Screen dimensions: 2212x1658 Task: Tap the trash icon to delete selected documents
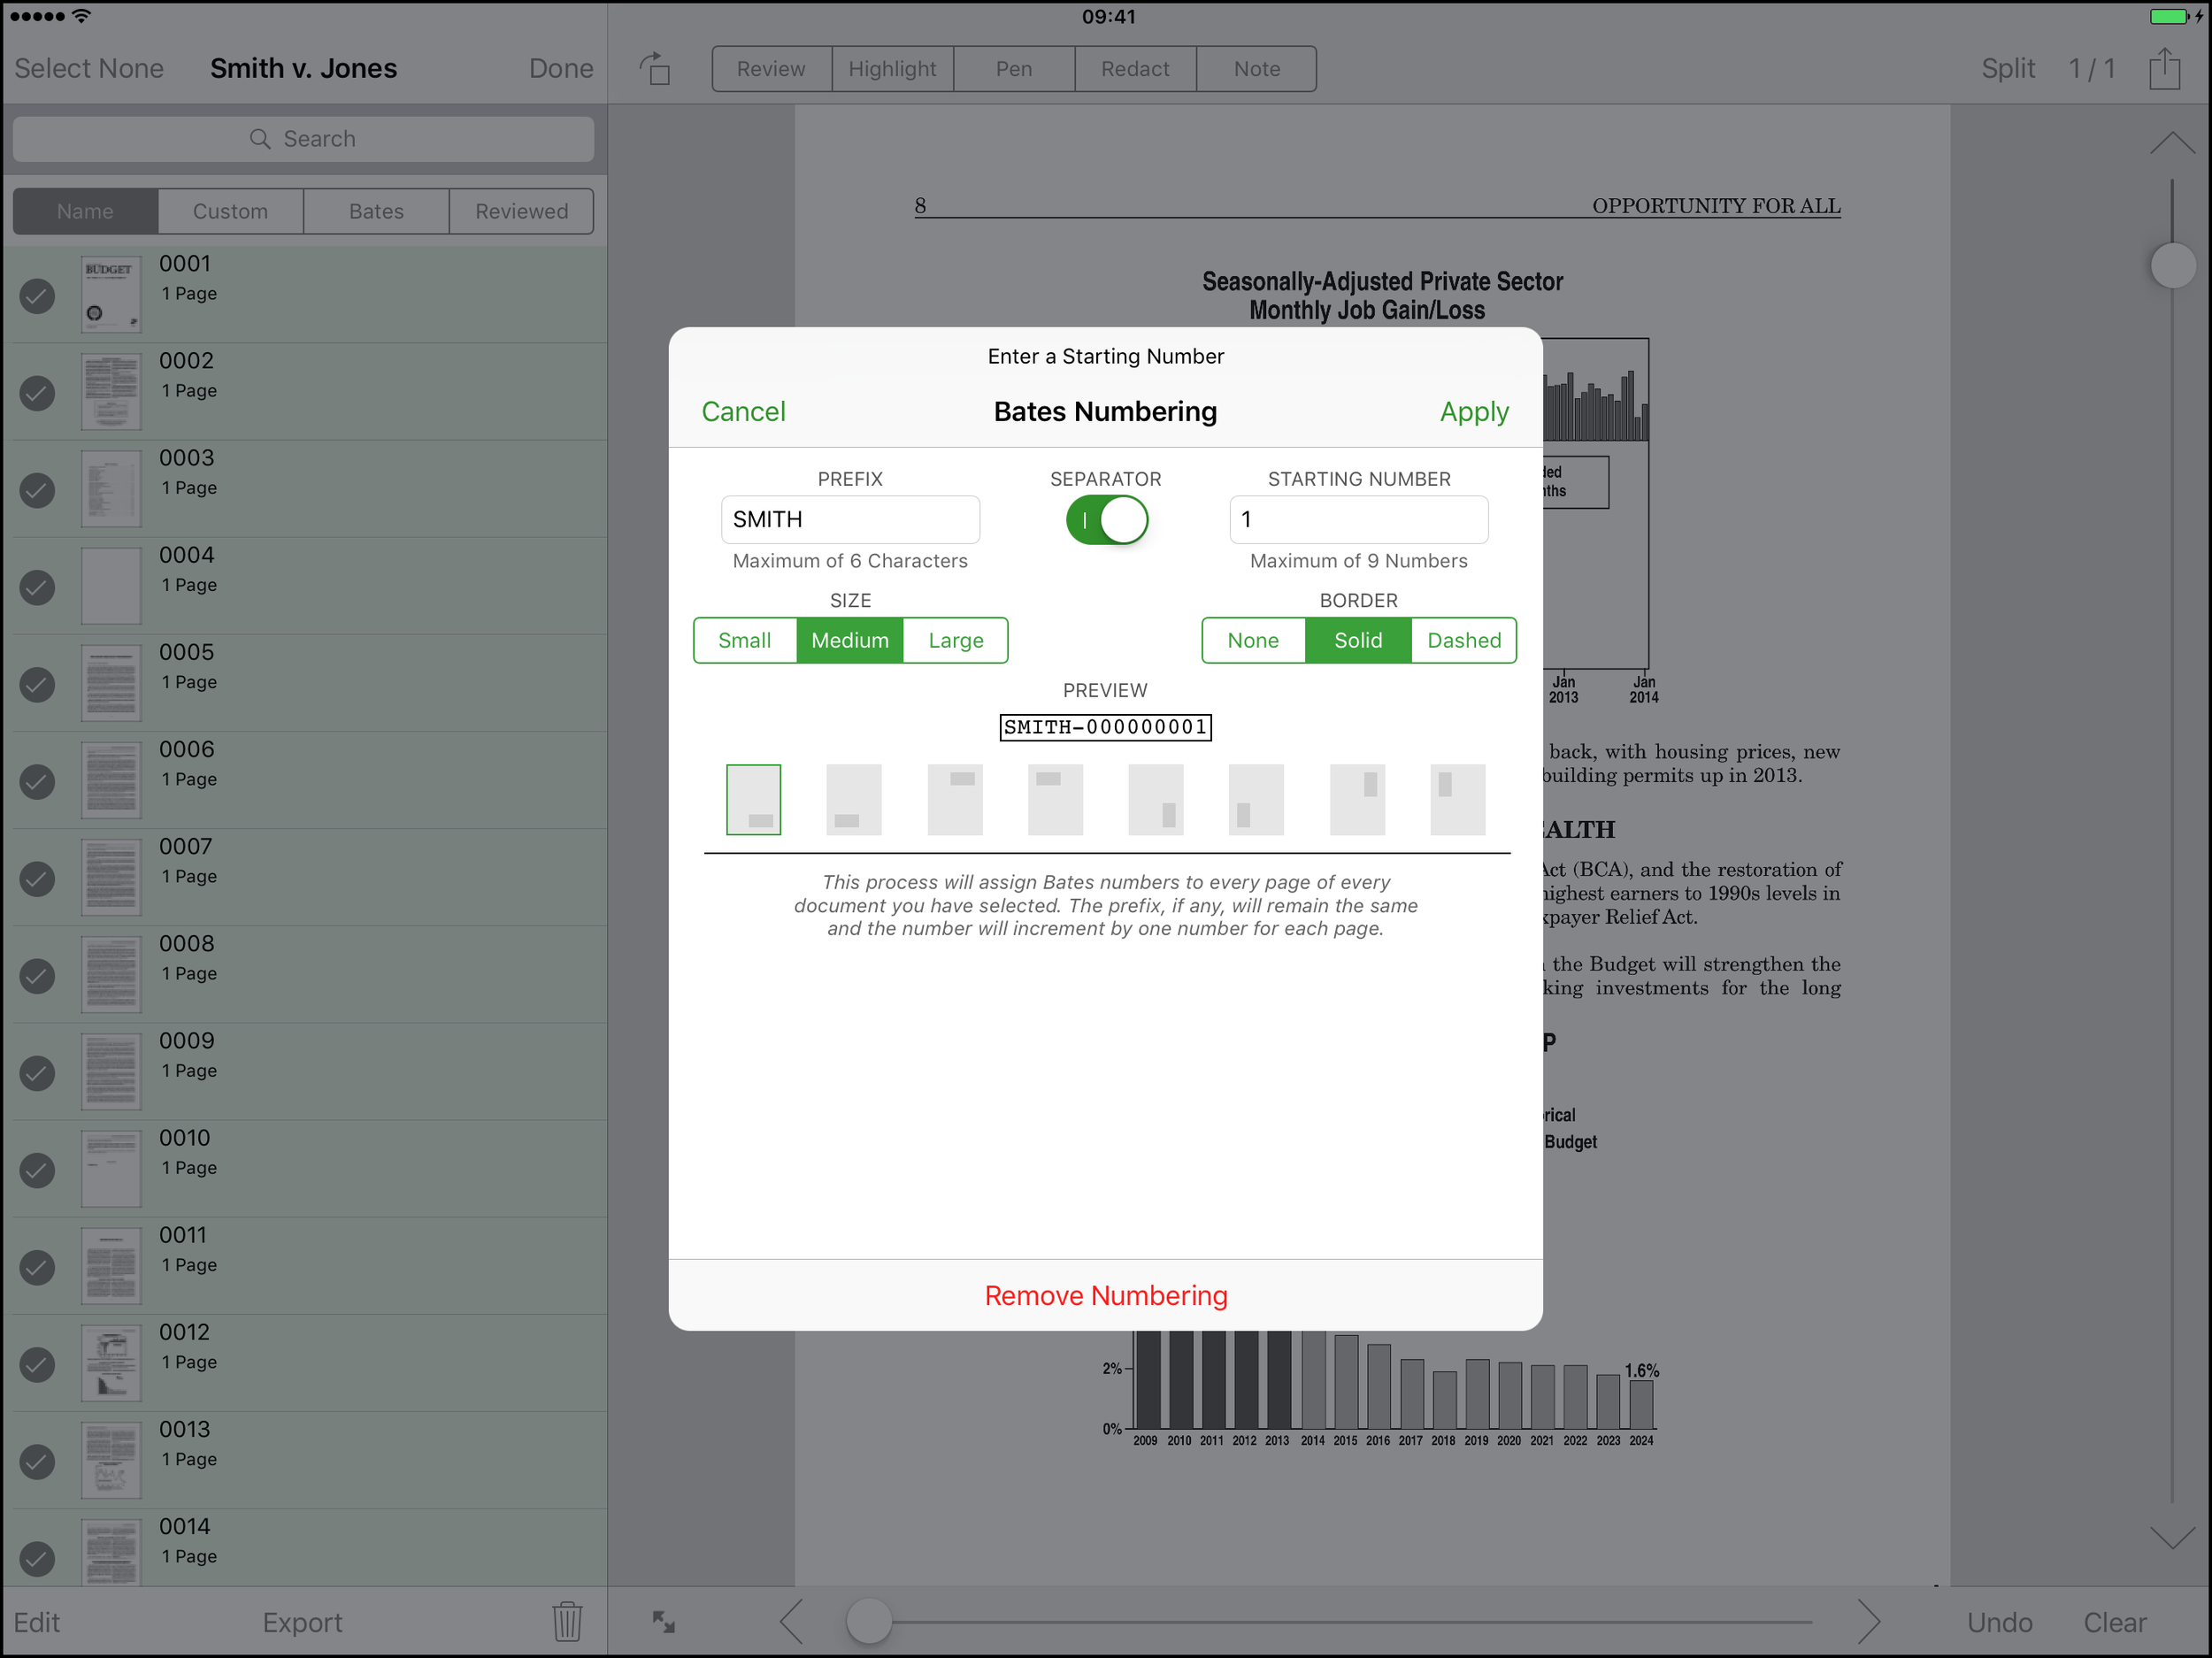click(567, 1622)
